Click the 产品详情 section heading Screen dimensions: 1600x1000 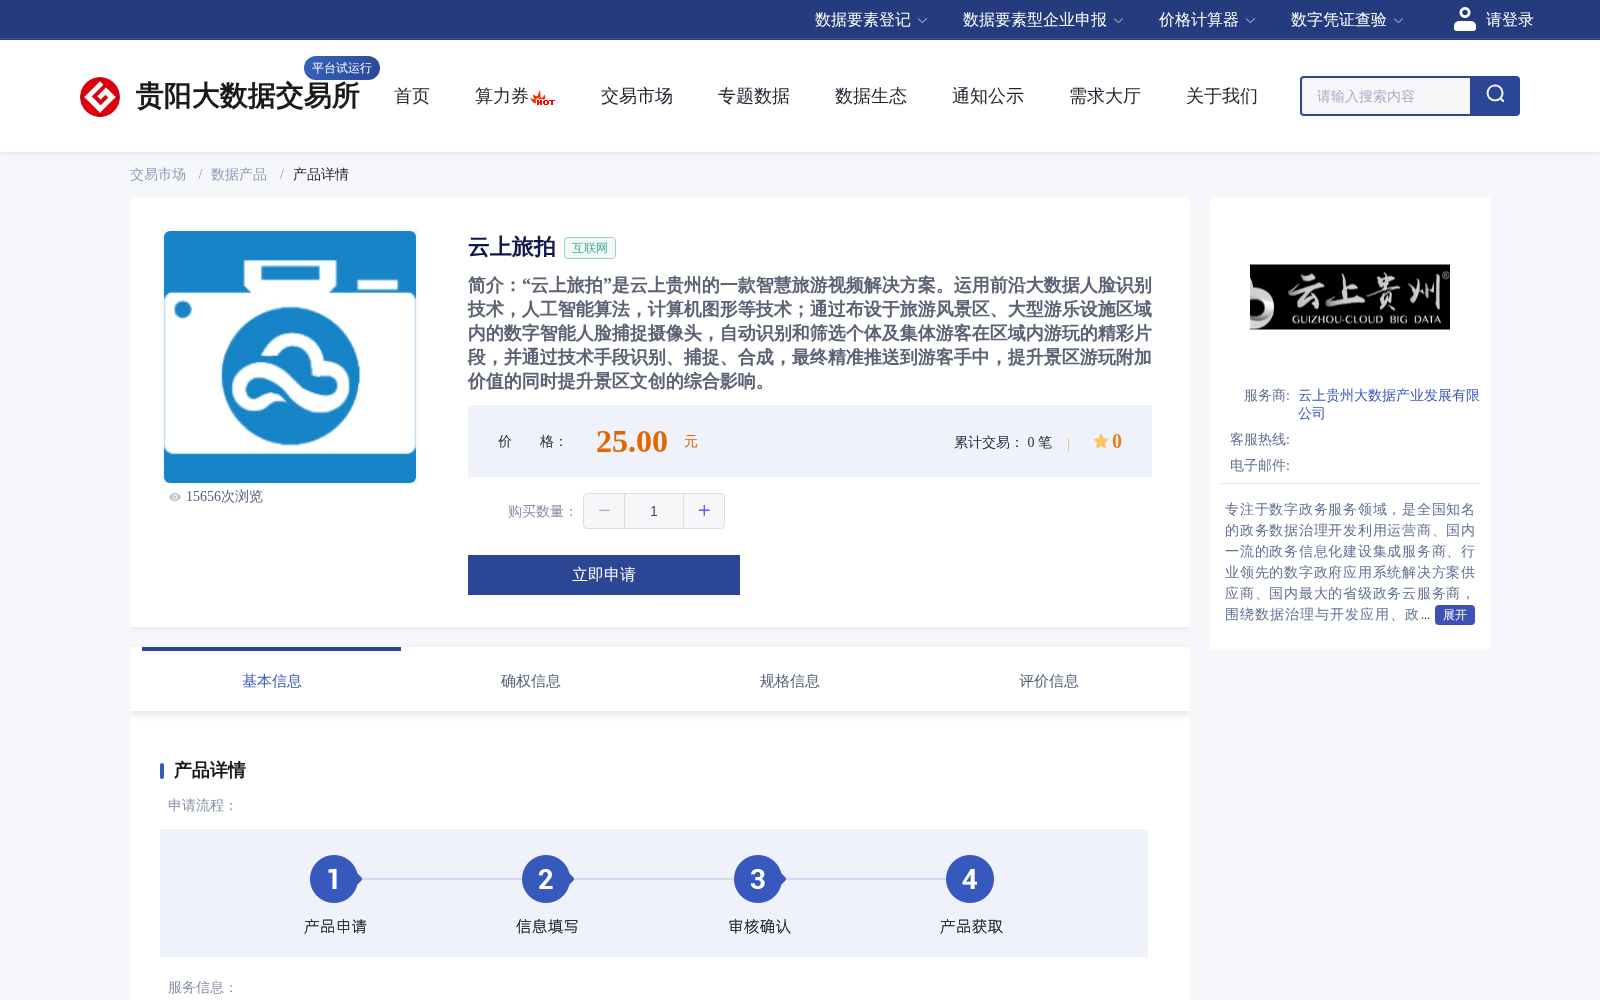coord(210,770)
